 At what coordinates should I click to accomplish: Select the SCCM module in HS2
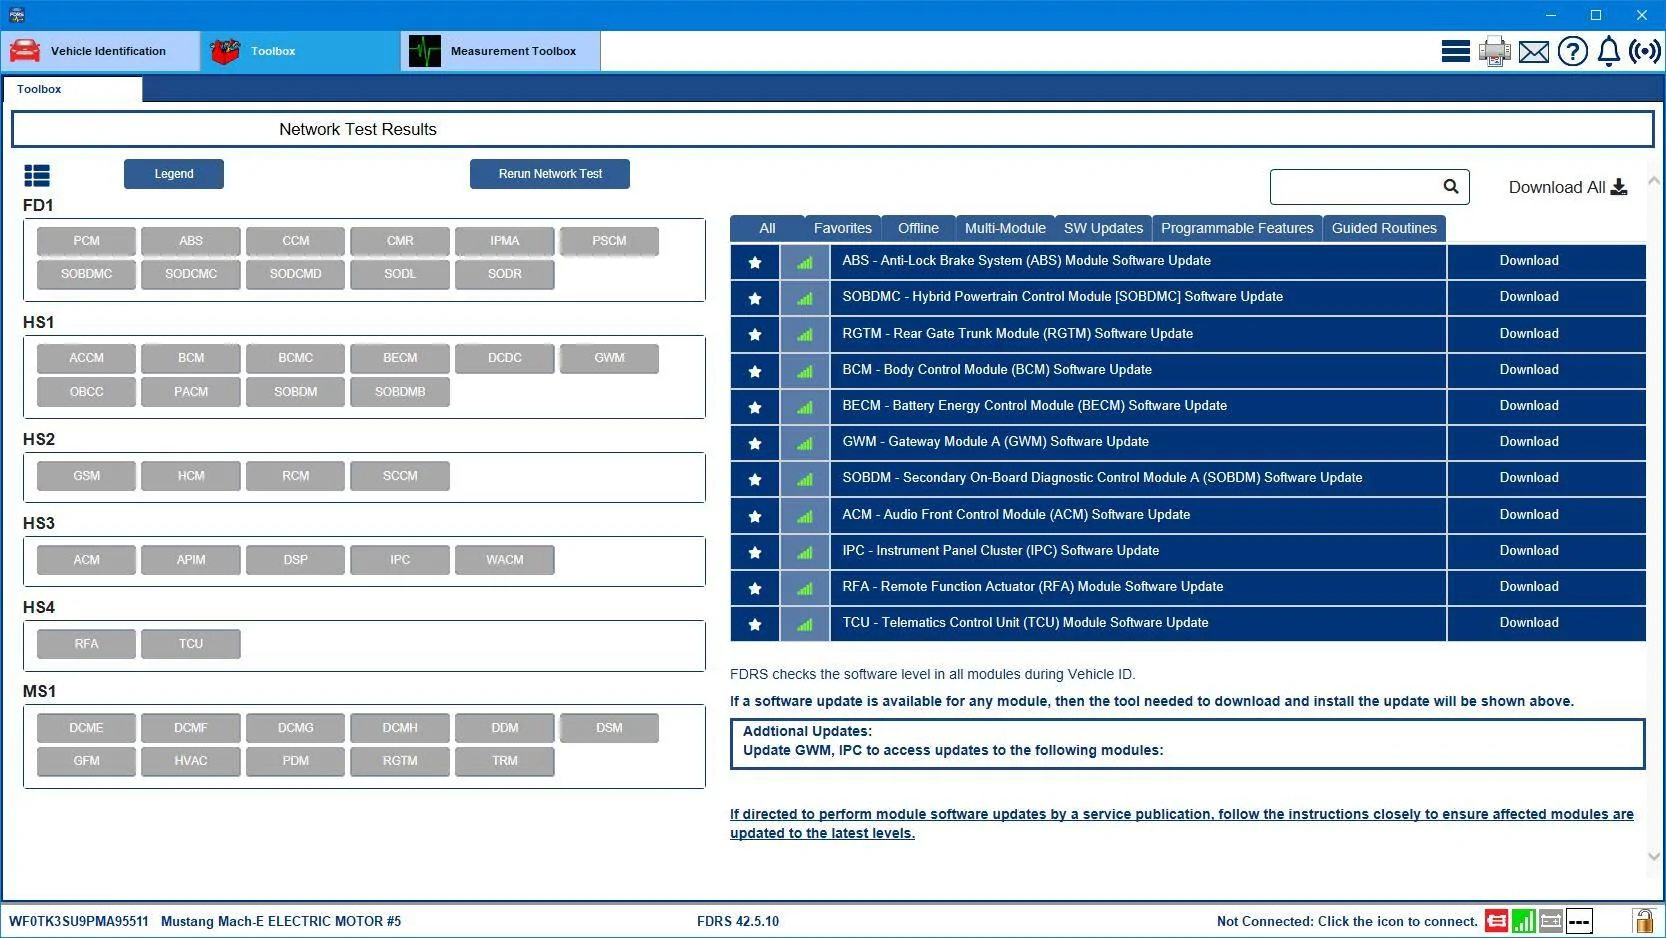pyautogui.click(x=400, y=476)
